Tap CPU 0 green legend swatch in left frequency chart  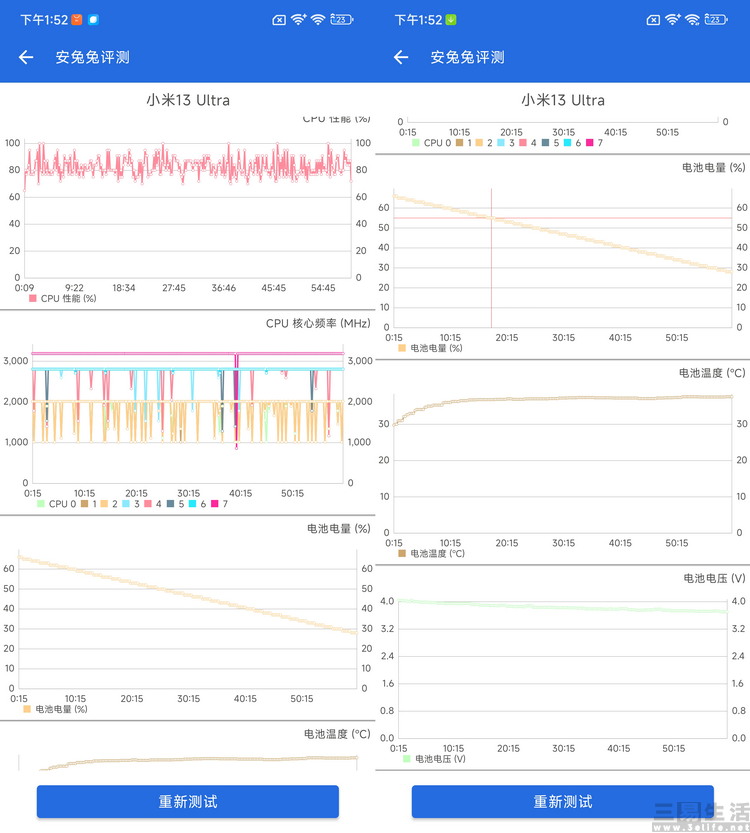[41, 504]
